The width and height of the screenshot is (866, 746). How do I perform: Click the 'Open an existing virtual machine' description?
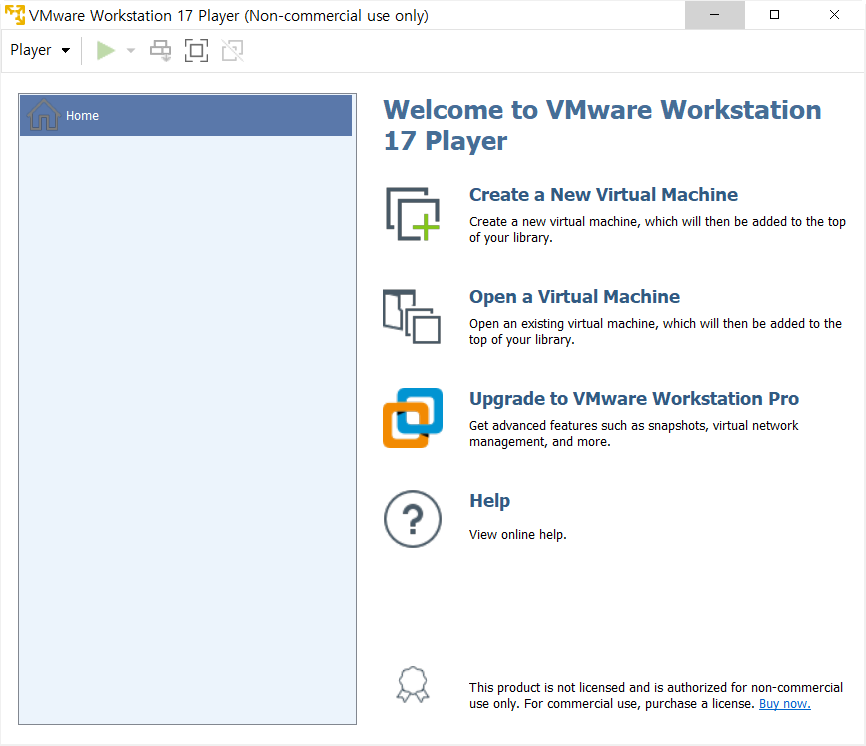(656, 331)
